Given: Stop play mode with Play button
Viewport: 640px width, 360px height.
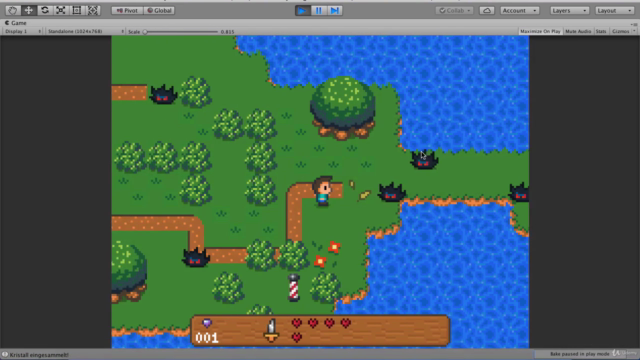Looking at the screenshot, I should tap(302, 11).
